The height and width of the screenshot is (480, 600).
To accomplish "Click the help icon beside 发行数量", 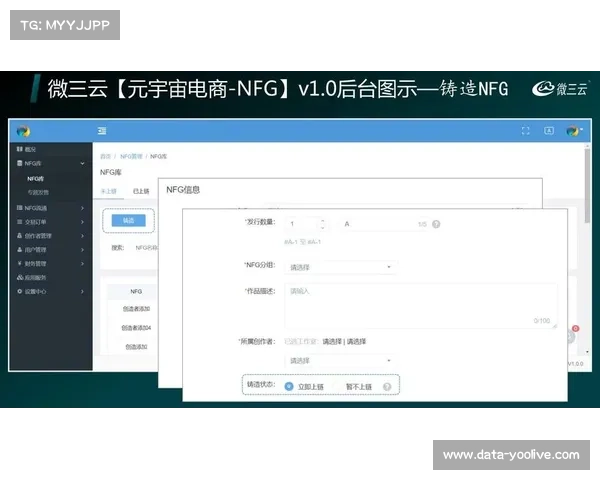I will pyautogui.click(x=436, y=224).
